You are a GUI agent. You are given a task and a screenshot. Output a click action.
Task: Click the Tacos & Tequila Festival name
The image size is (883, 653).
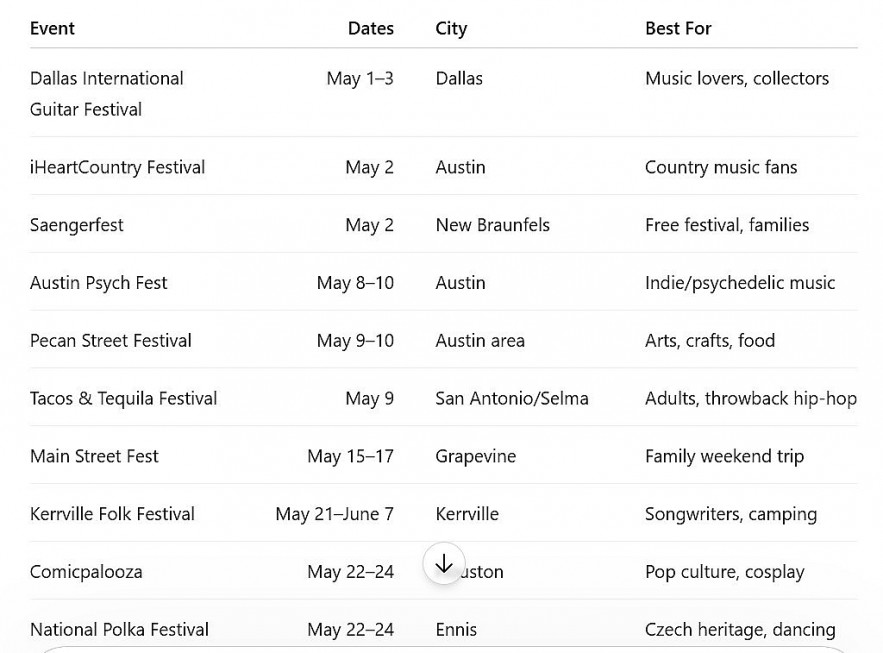click(x=123, y=398)
